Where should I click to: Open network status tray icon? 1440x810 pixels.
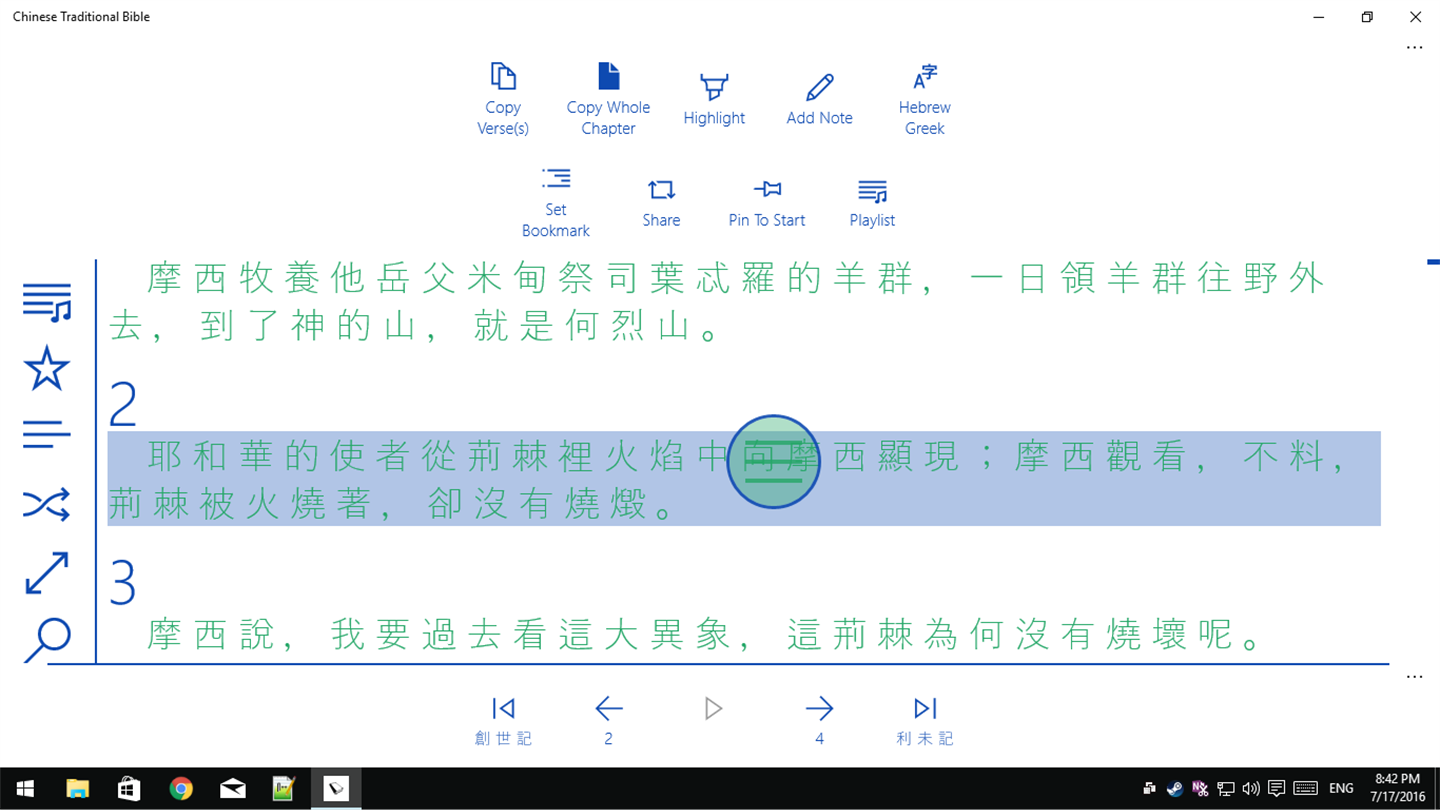(1226, 789)
